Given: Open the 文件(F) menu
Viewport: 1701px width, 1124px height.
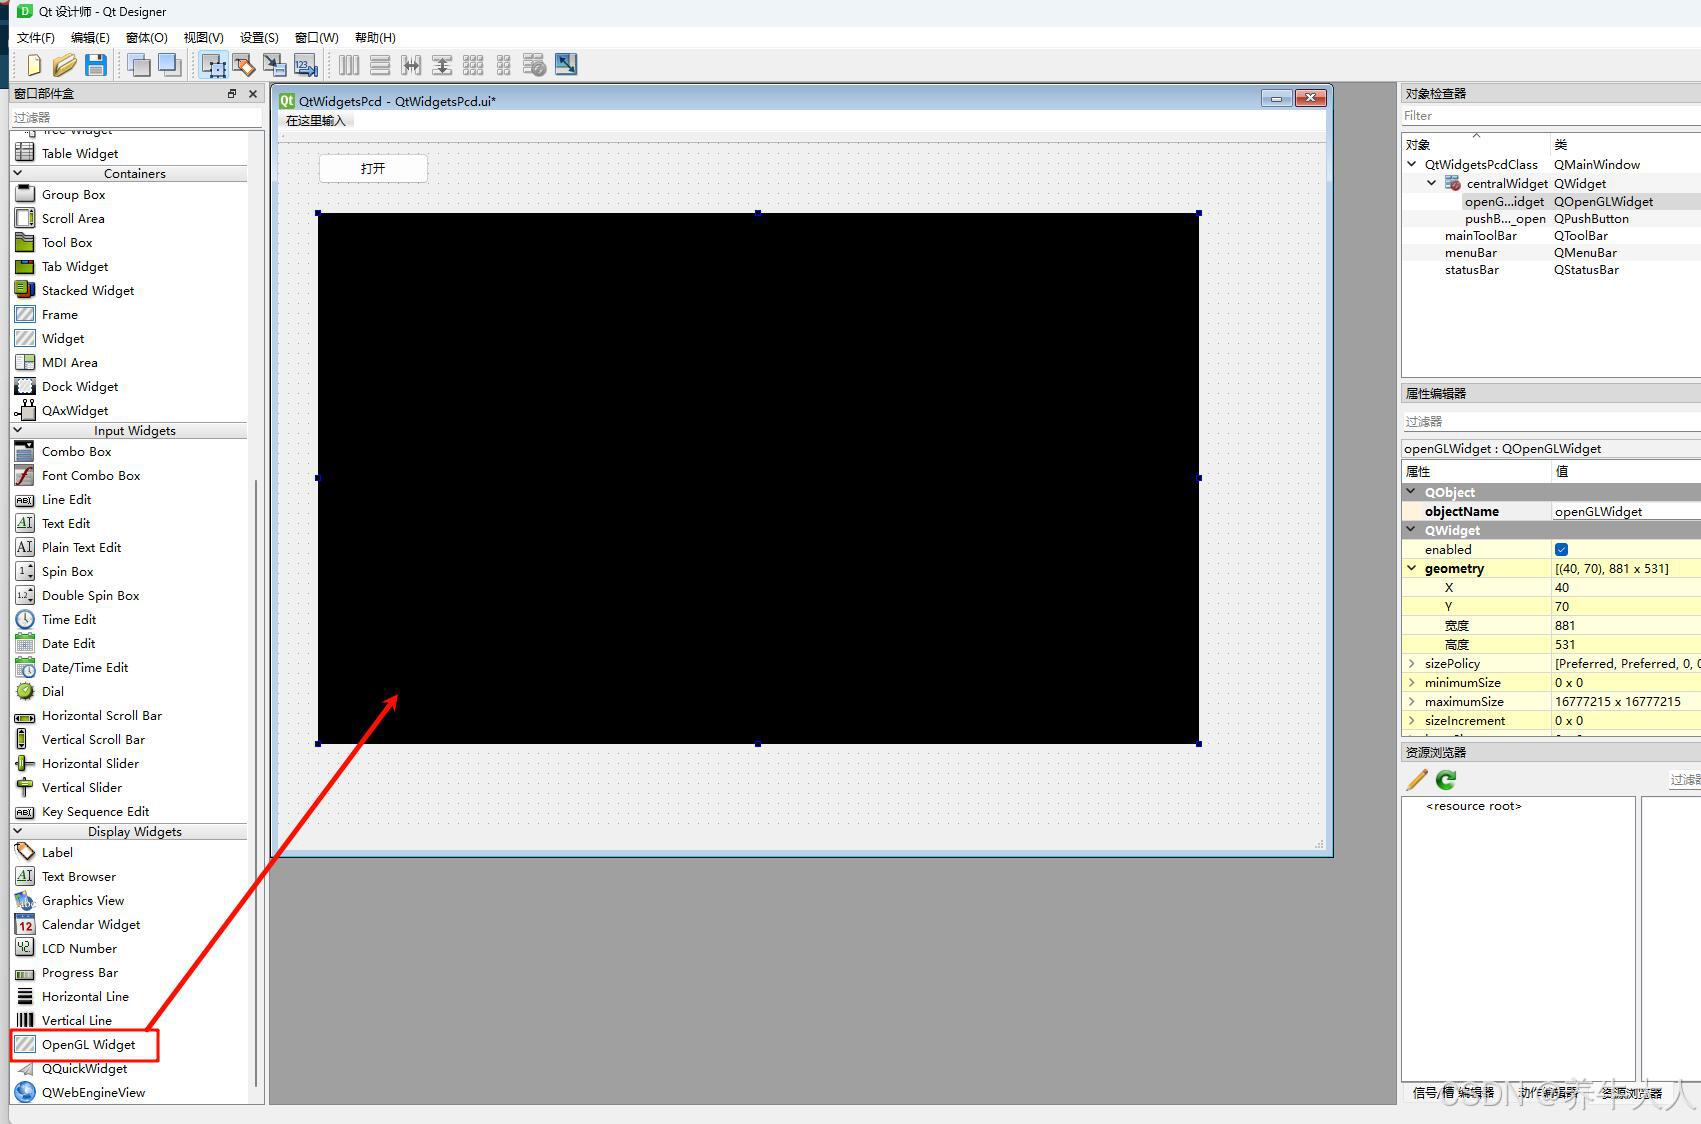Looking at the screenshot, I should point(35,37).
